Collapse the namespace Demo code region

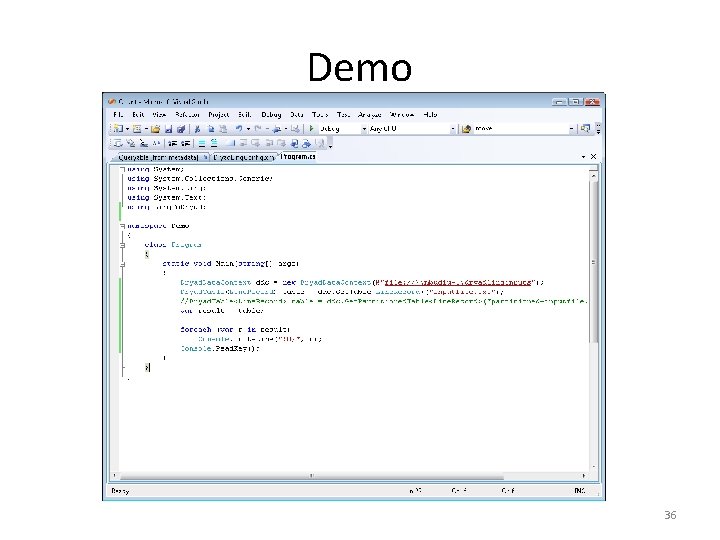point(123,226)
